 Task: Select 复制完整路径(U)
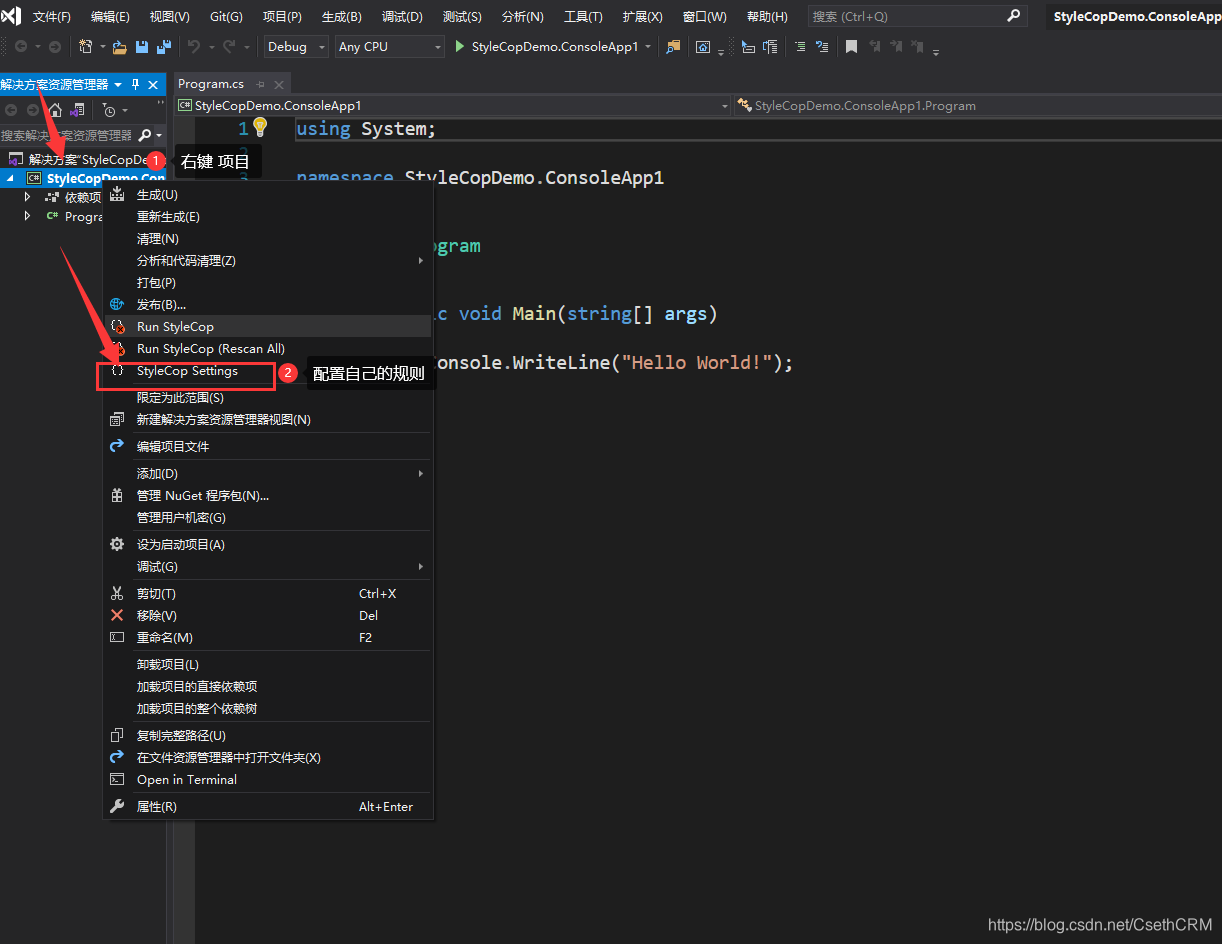point(268,736)
